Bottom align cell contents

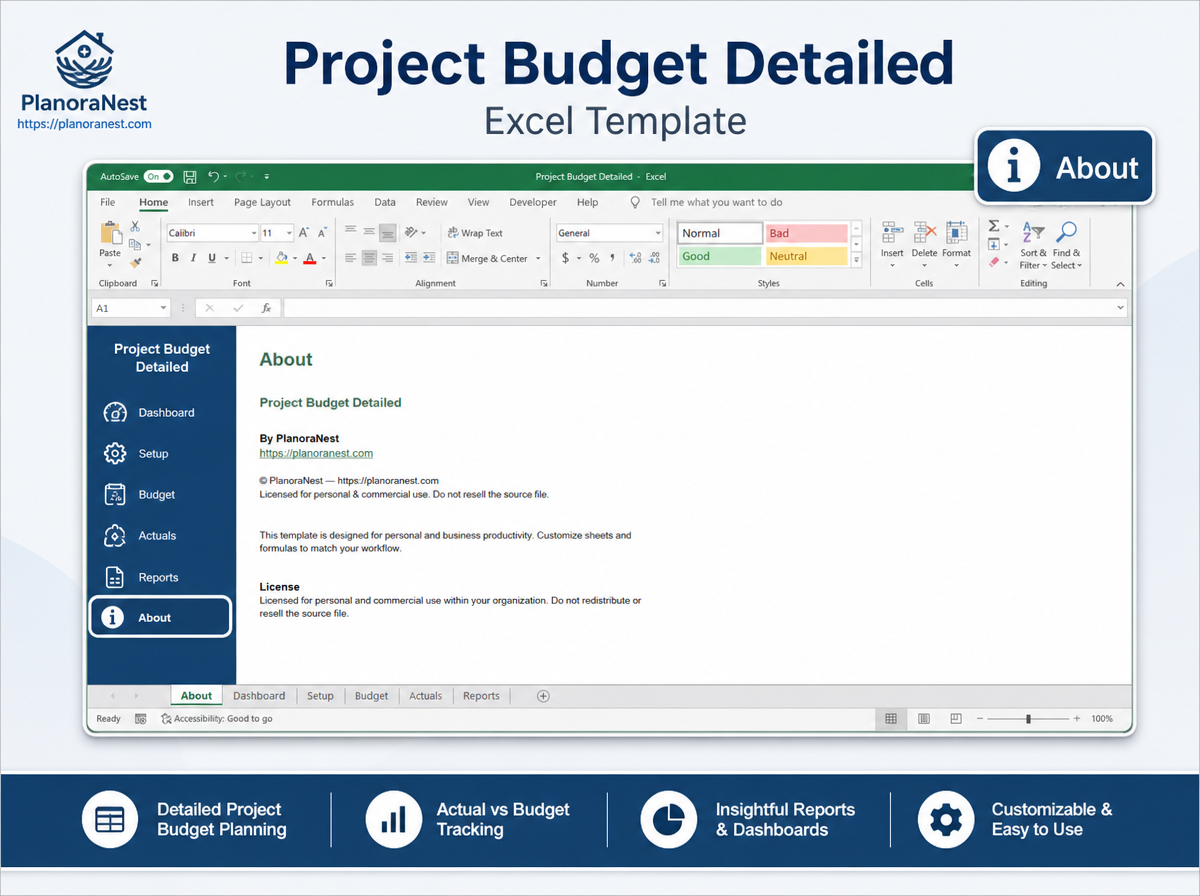coord(388,232)
